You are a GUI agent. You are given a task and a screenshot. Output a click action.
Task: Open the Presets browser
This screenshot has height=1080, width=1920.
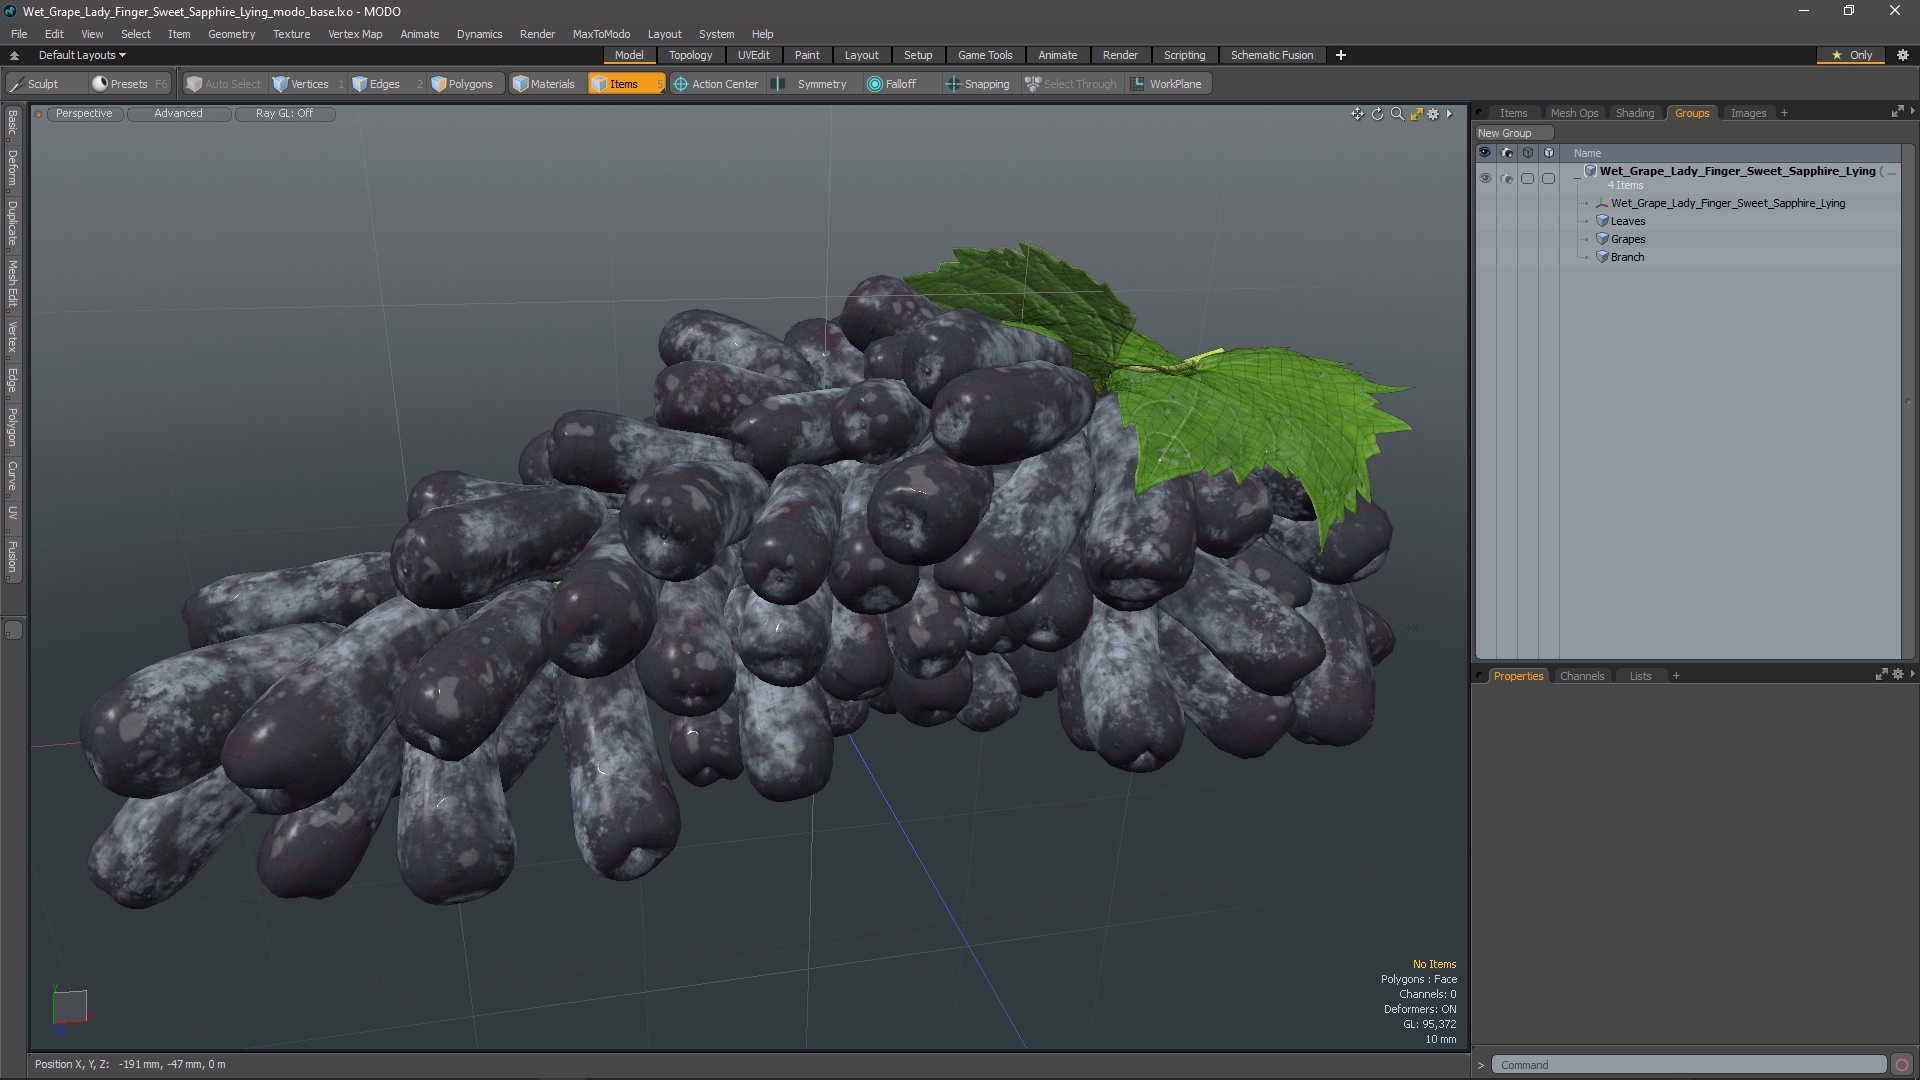tap(128, 84)
